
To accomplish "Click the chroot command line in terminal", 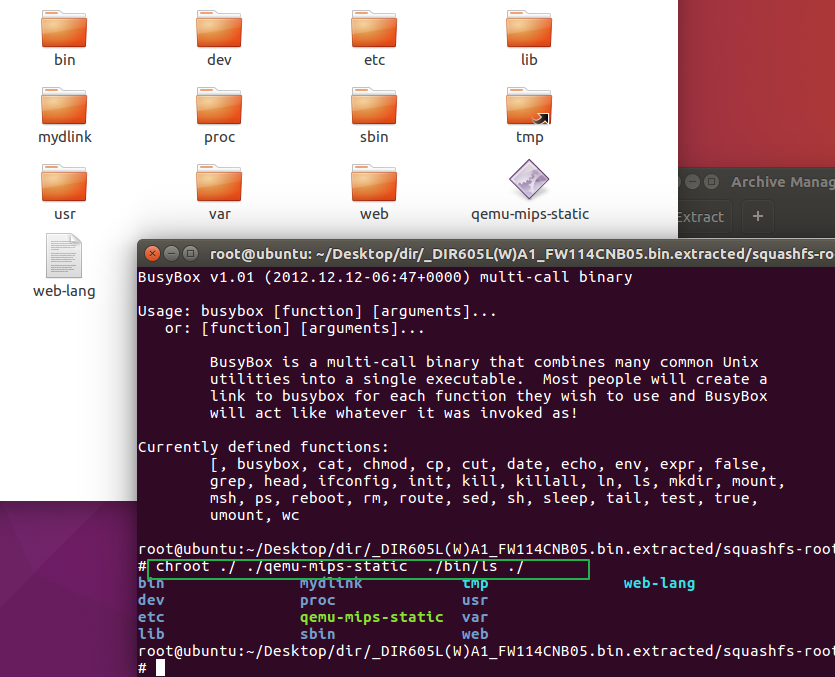I will (x=340, y=566).
